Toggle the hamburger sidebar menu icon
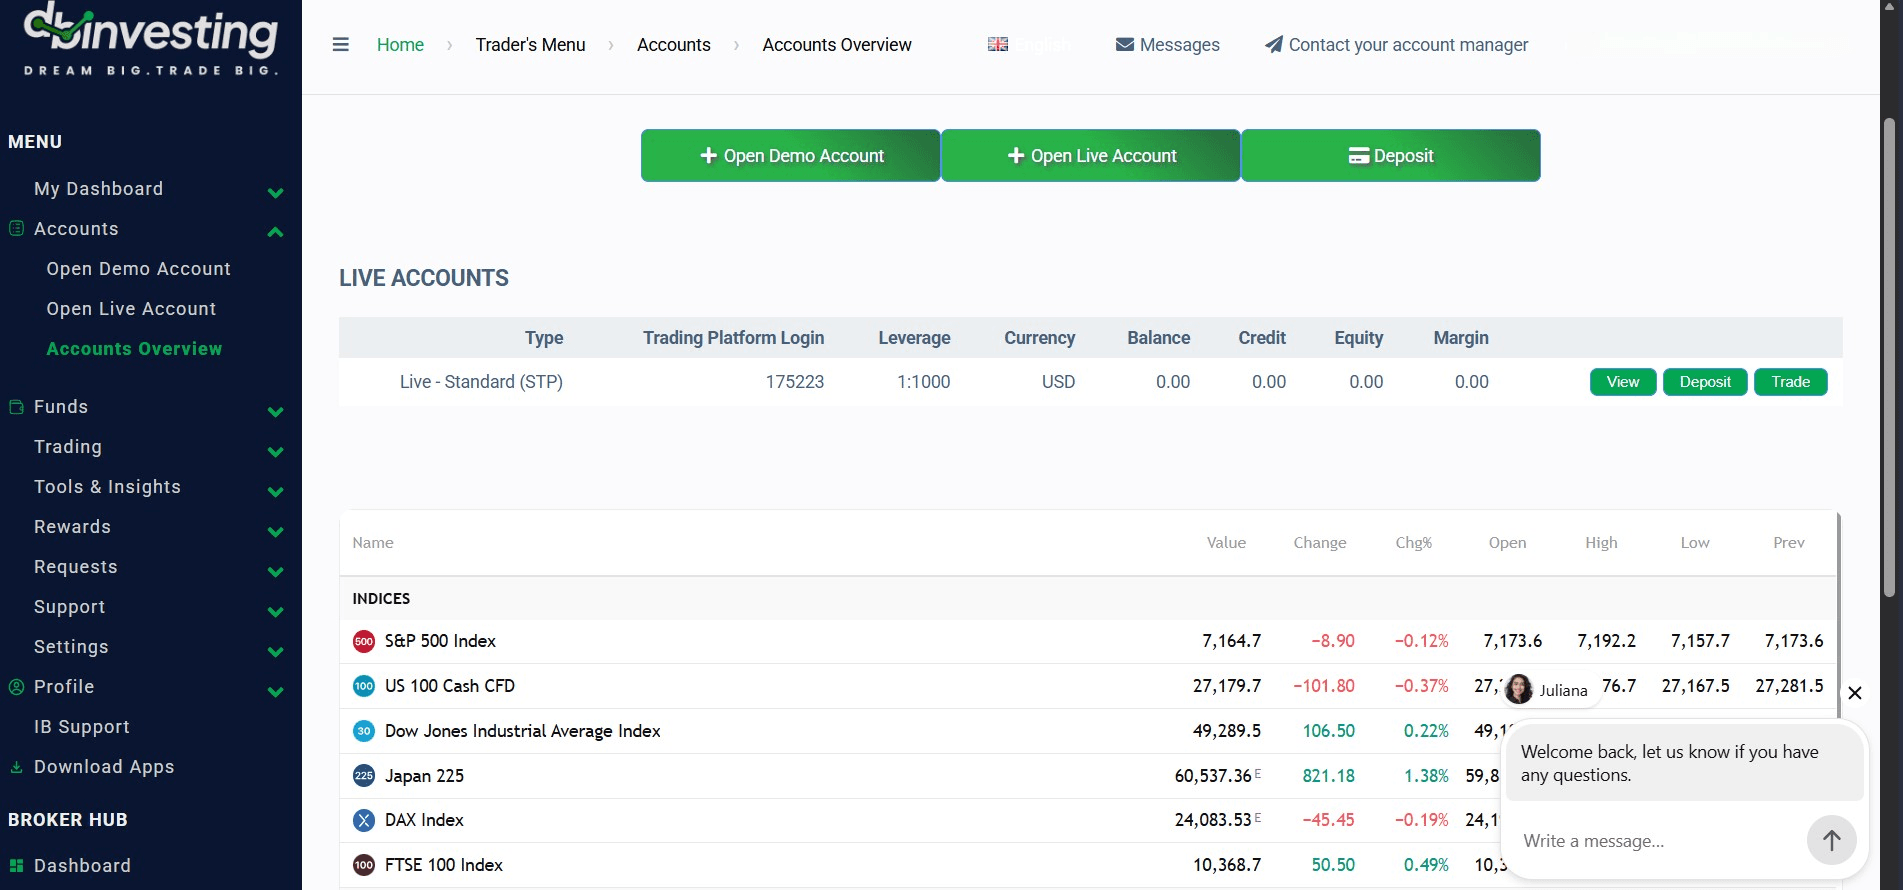1903x890 pixels. coord(341,45)
